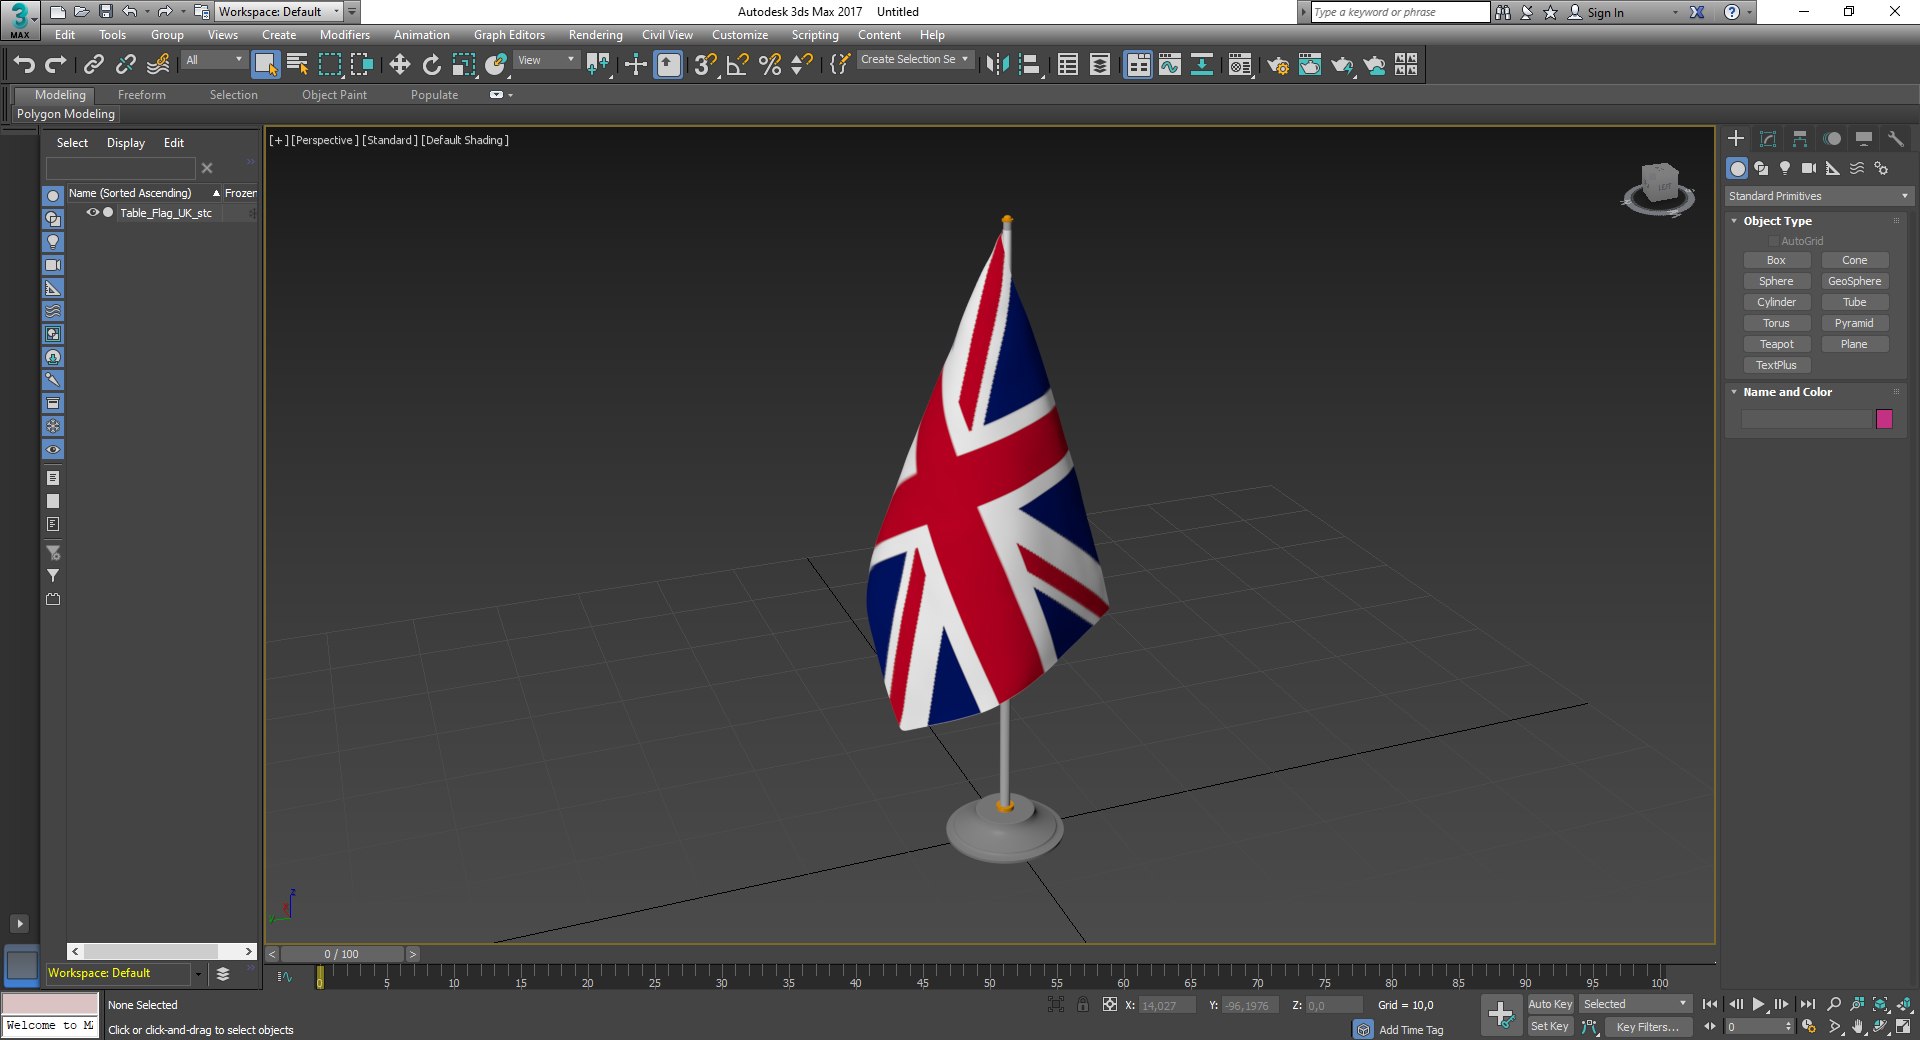Create a Teapot primitive button
Image resolution: width=1920 pixels, height=1040 pixels.
(1776, 344)
